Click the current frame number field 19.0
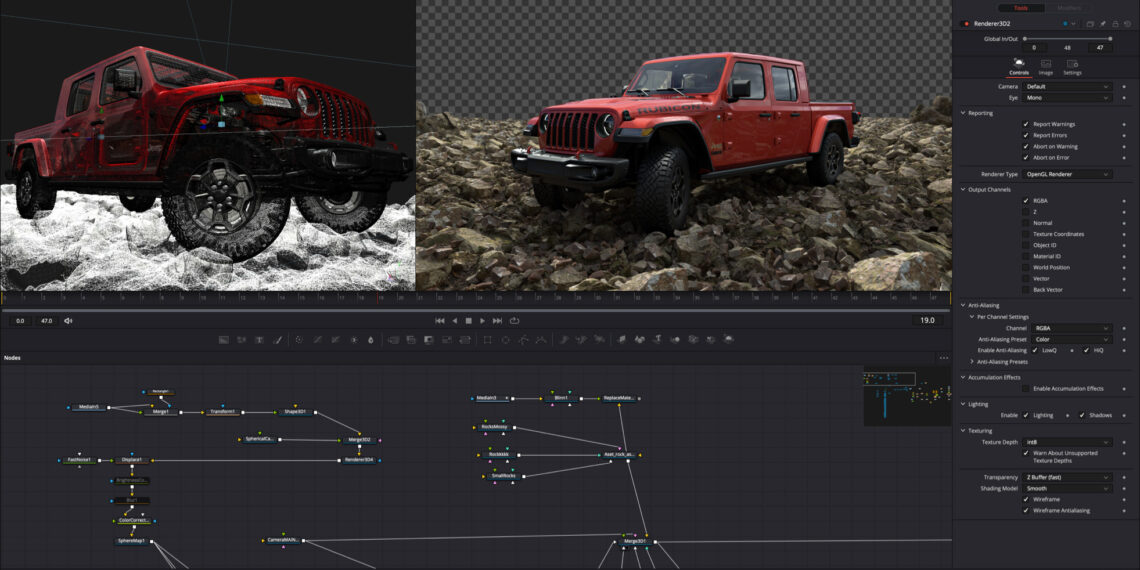The height and width of the screenshot is (570, 1140). click(x=927, y=321)
